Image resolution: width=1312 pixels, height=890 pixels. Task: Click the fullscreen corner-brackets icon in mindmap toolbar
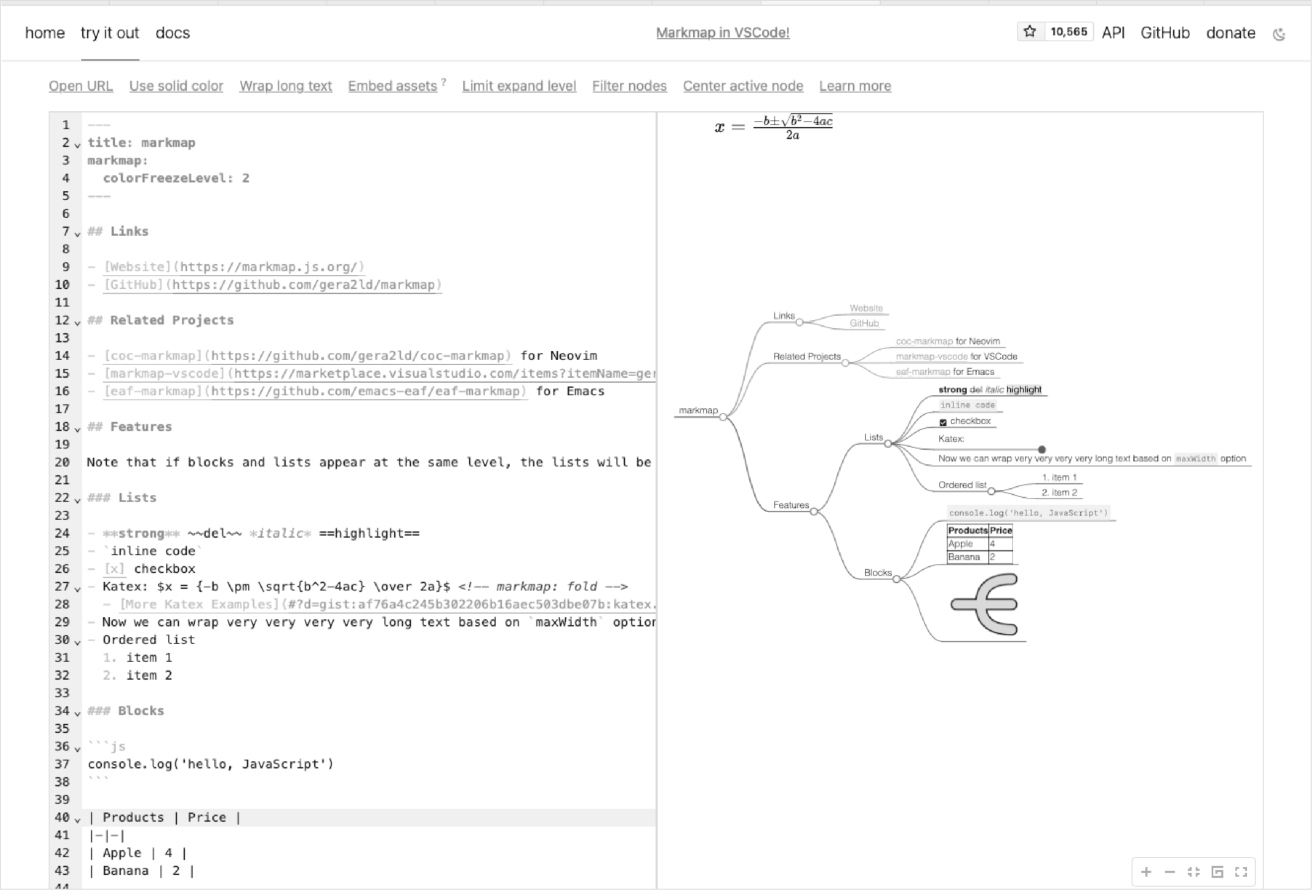click(x=1241, y=872)
